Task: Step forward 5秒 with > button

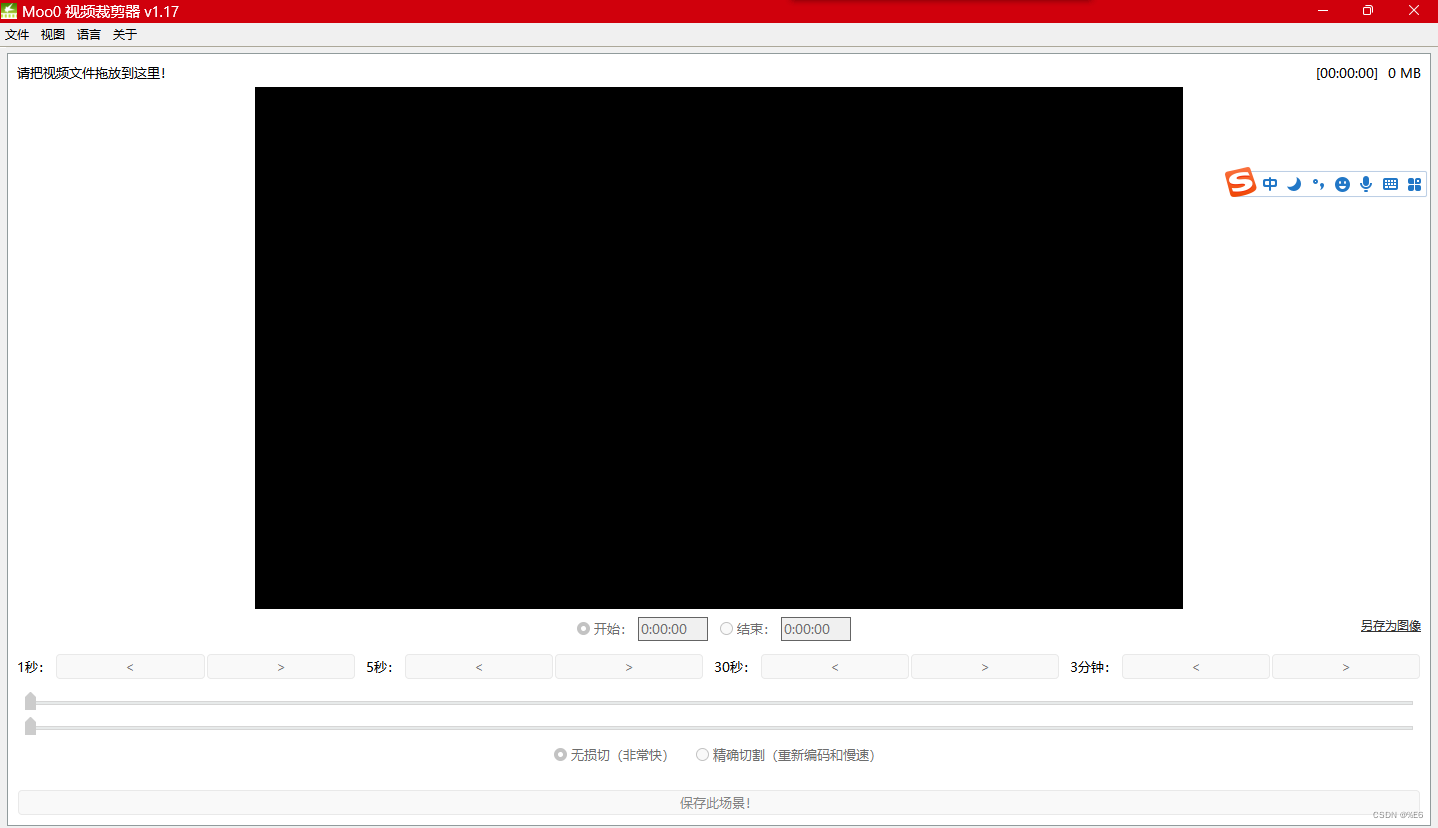Action: coord(629,667)
